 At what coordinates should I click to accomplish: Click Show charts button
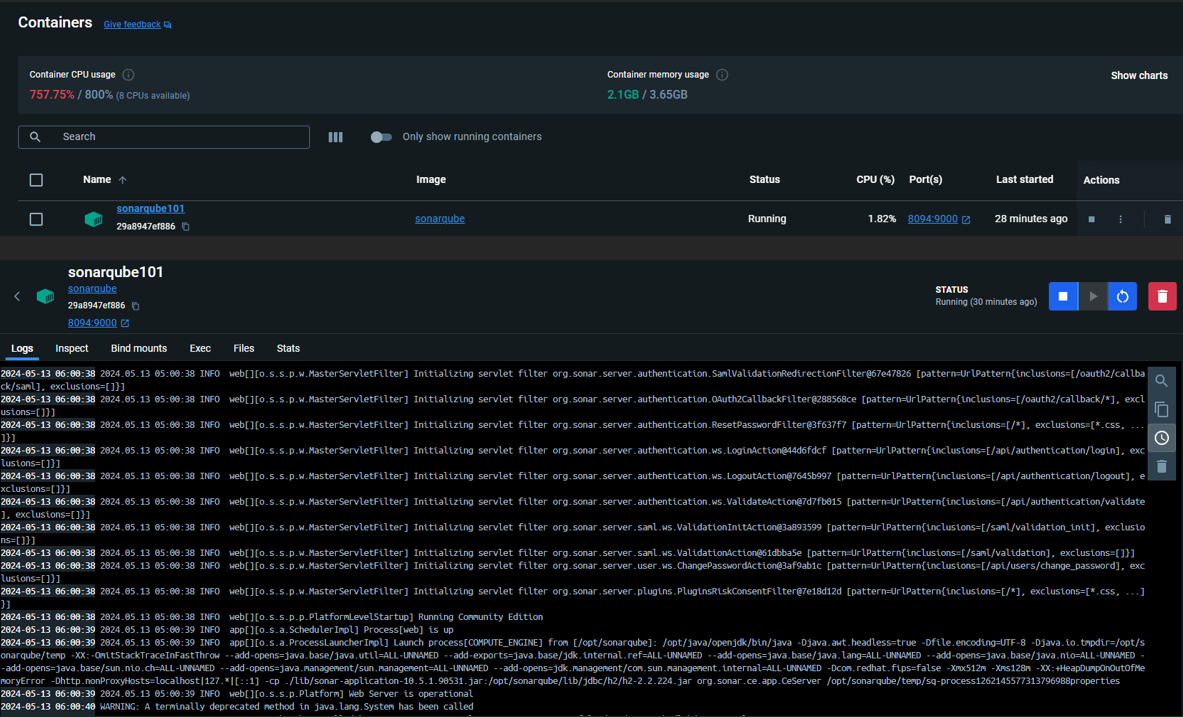(x=1139, y=75)
